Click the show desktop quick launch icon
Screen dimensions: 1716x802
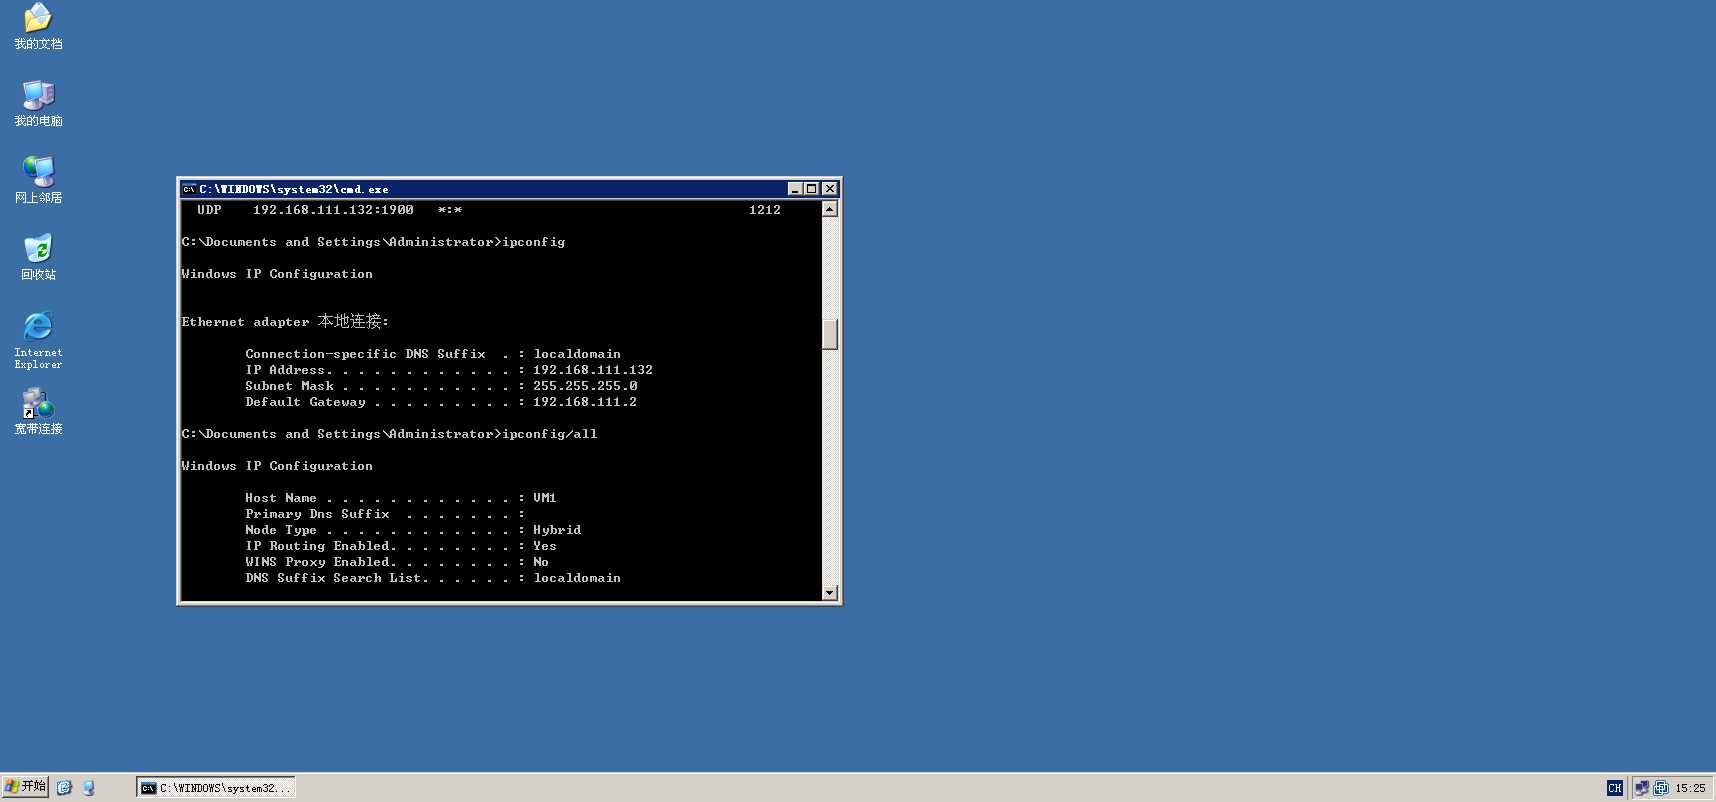click(88, 788)
